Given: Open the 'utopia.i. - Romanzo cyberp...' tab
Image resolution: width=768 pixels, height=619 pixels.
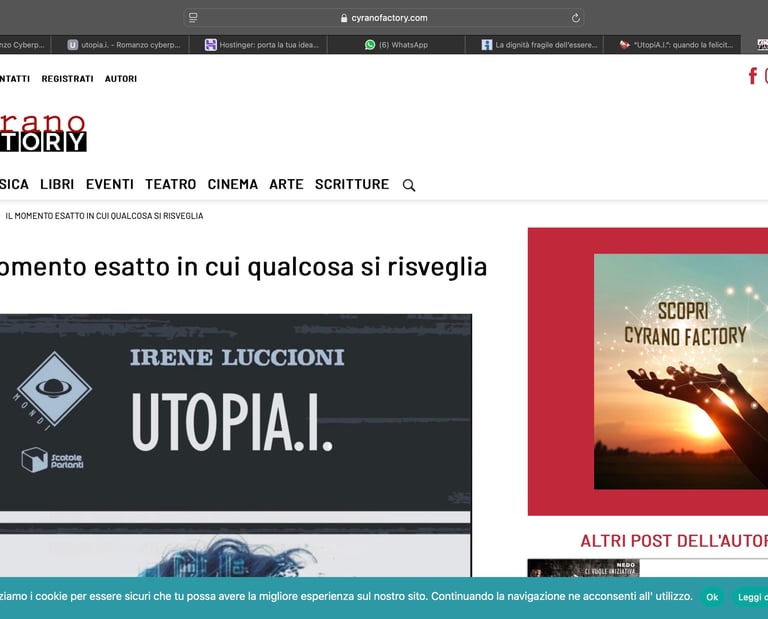Looking at the screenshot, I should [x=120, y=45].
